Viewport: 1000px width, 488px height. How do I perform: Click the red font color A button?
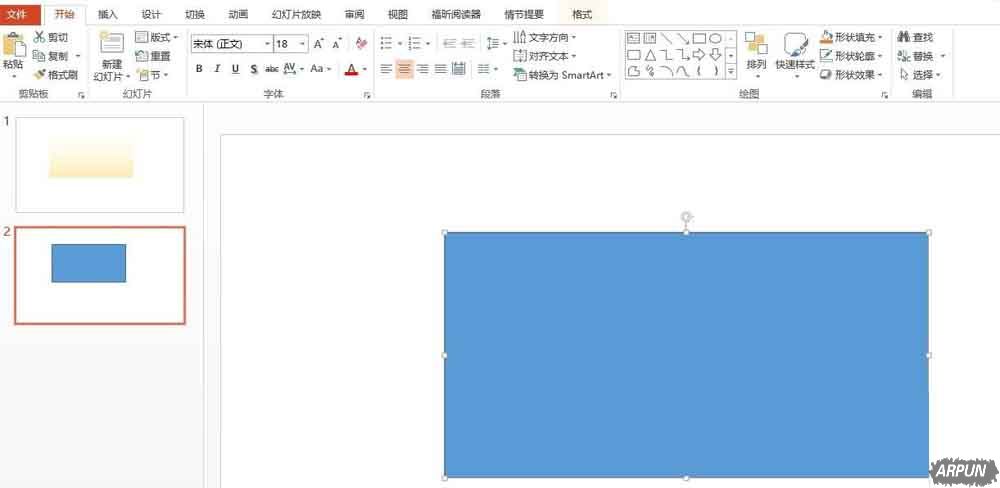[351, 69]
